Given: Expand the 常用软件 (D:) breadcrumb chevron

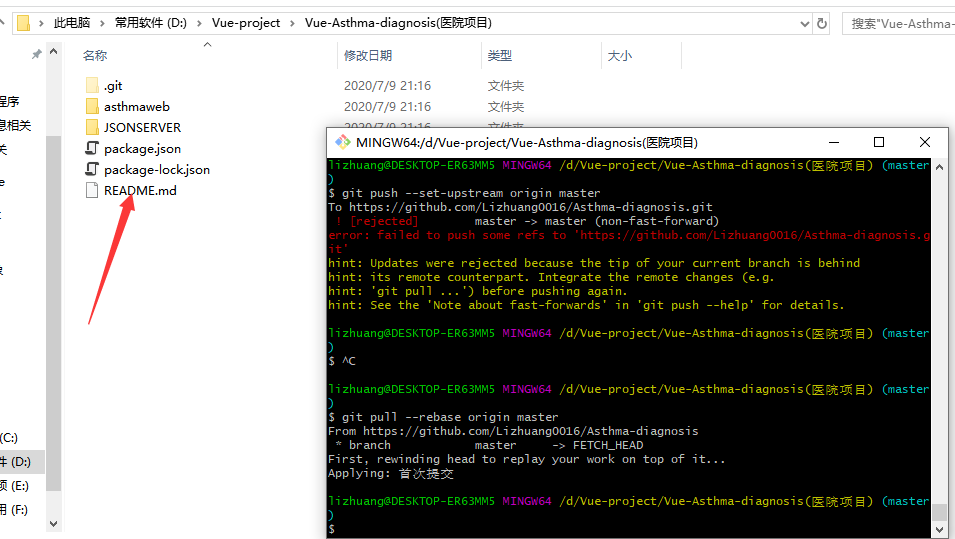Looking at the screenshot, I should click(199, 23).
